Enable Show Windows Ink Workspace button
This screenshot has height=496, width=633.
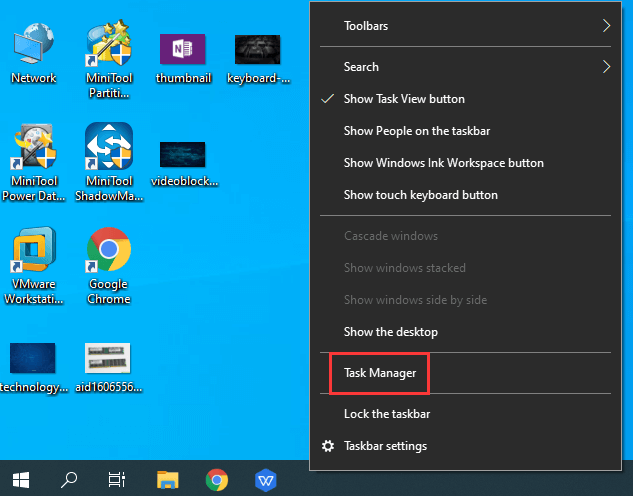click(x=465, y=163)
